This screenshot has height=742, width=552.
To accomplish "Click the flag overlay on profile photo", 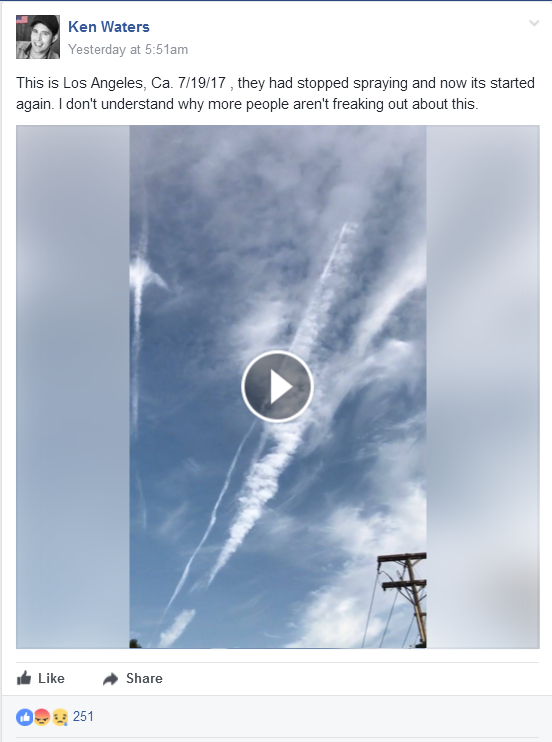I will point(22,19).
